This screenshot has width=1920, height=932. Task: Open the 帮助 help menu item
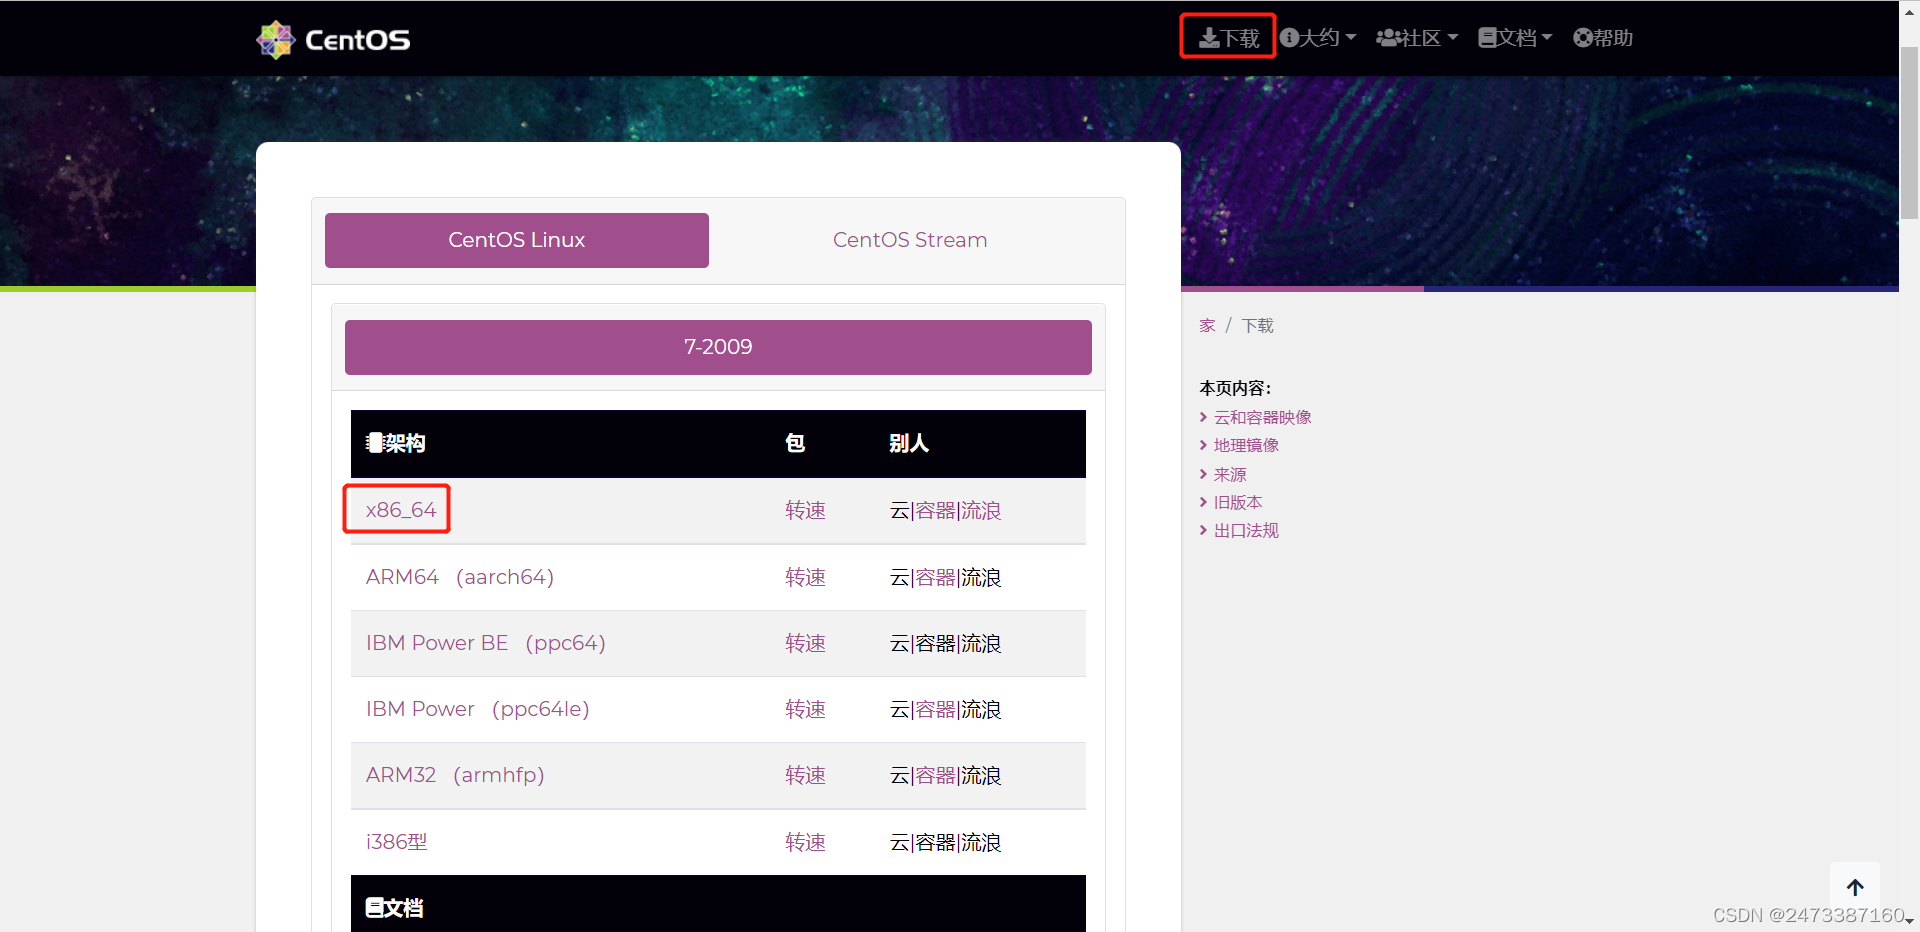[x=1603, y=38]
